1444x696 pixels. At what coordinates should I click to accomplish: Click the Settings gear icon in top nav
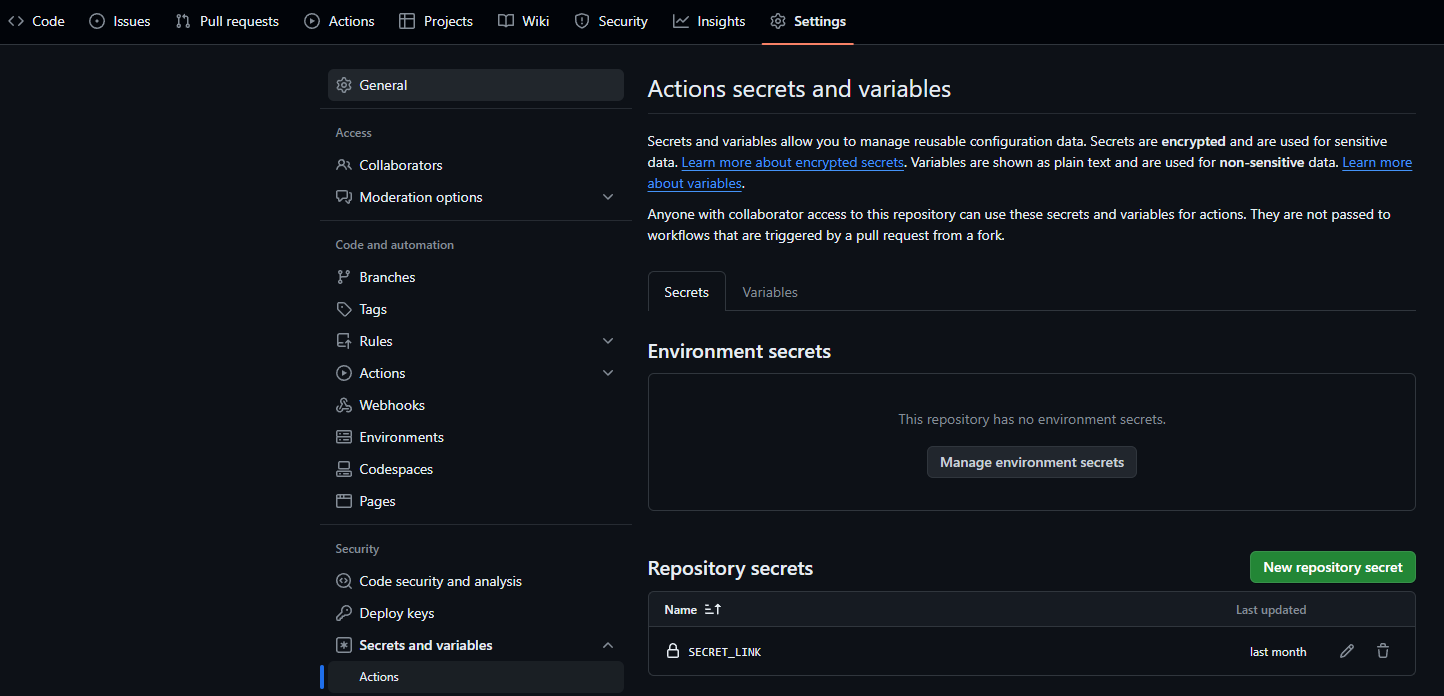(778, 21)
